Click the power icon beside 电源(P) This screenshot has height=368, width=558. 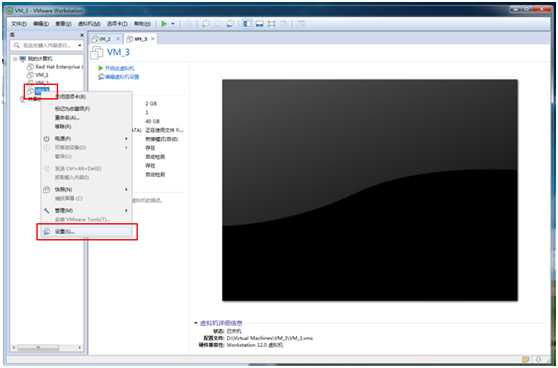47,138
